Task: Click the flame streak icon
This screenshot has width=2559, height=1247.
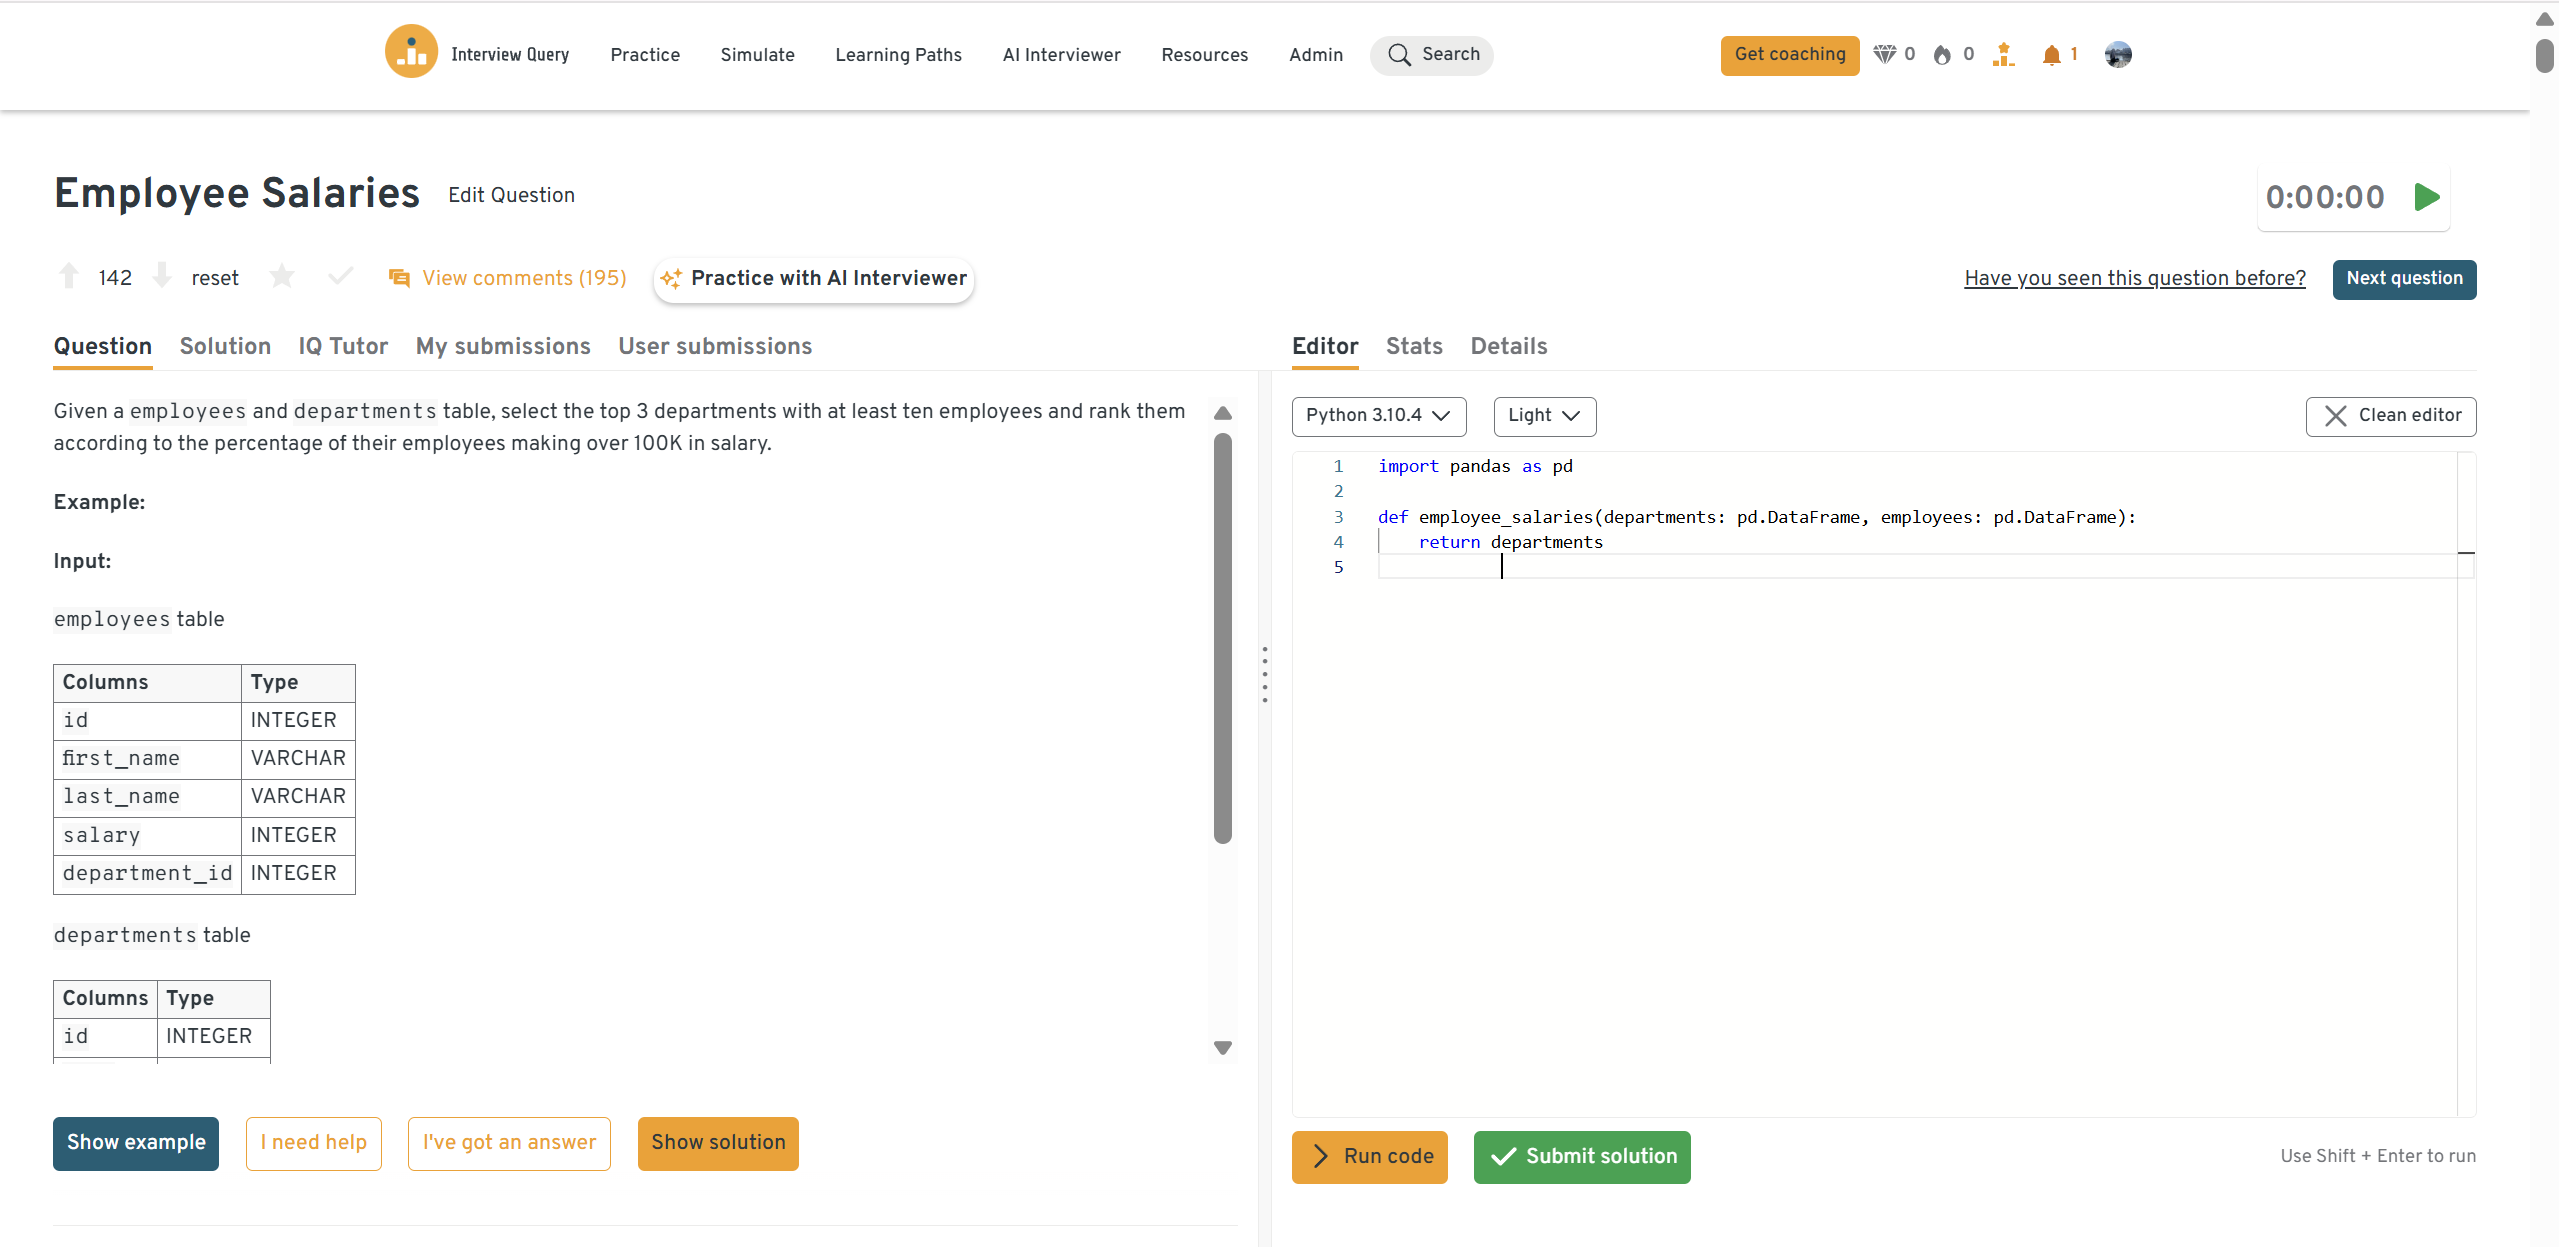Action: coord(1942,55)
